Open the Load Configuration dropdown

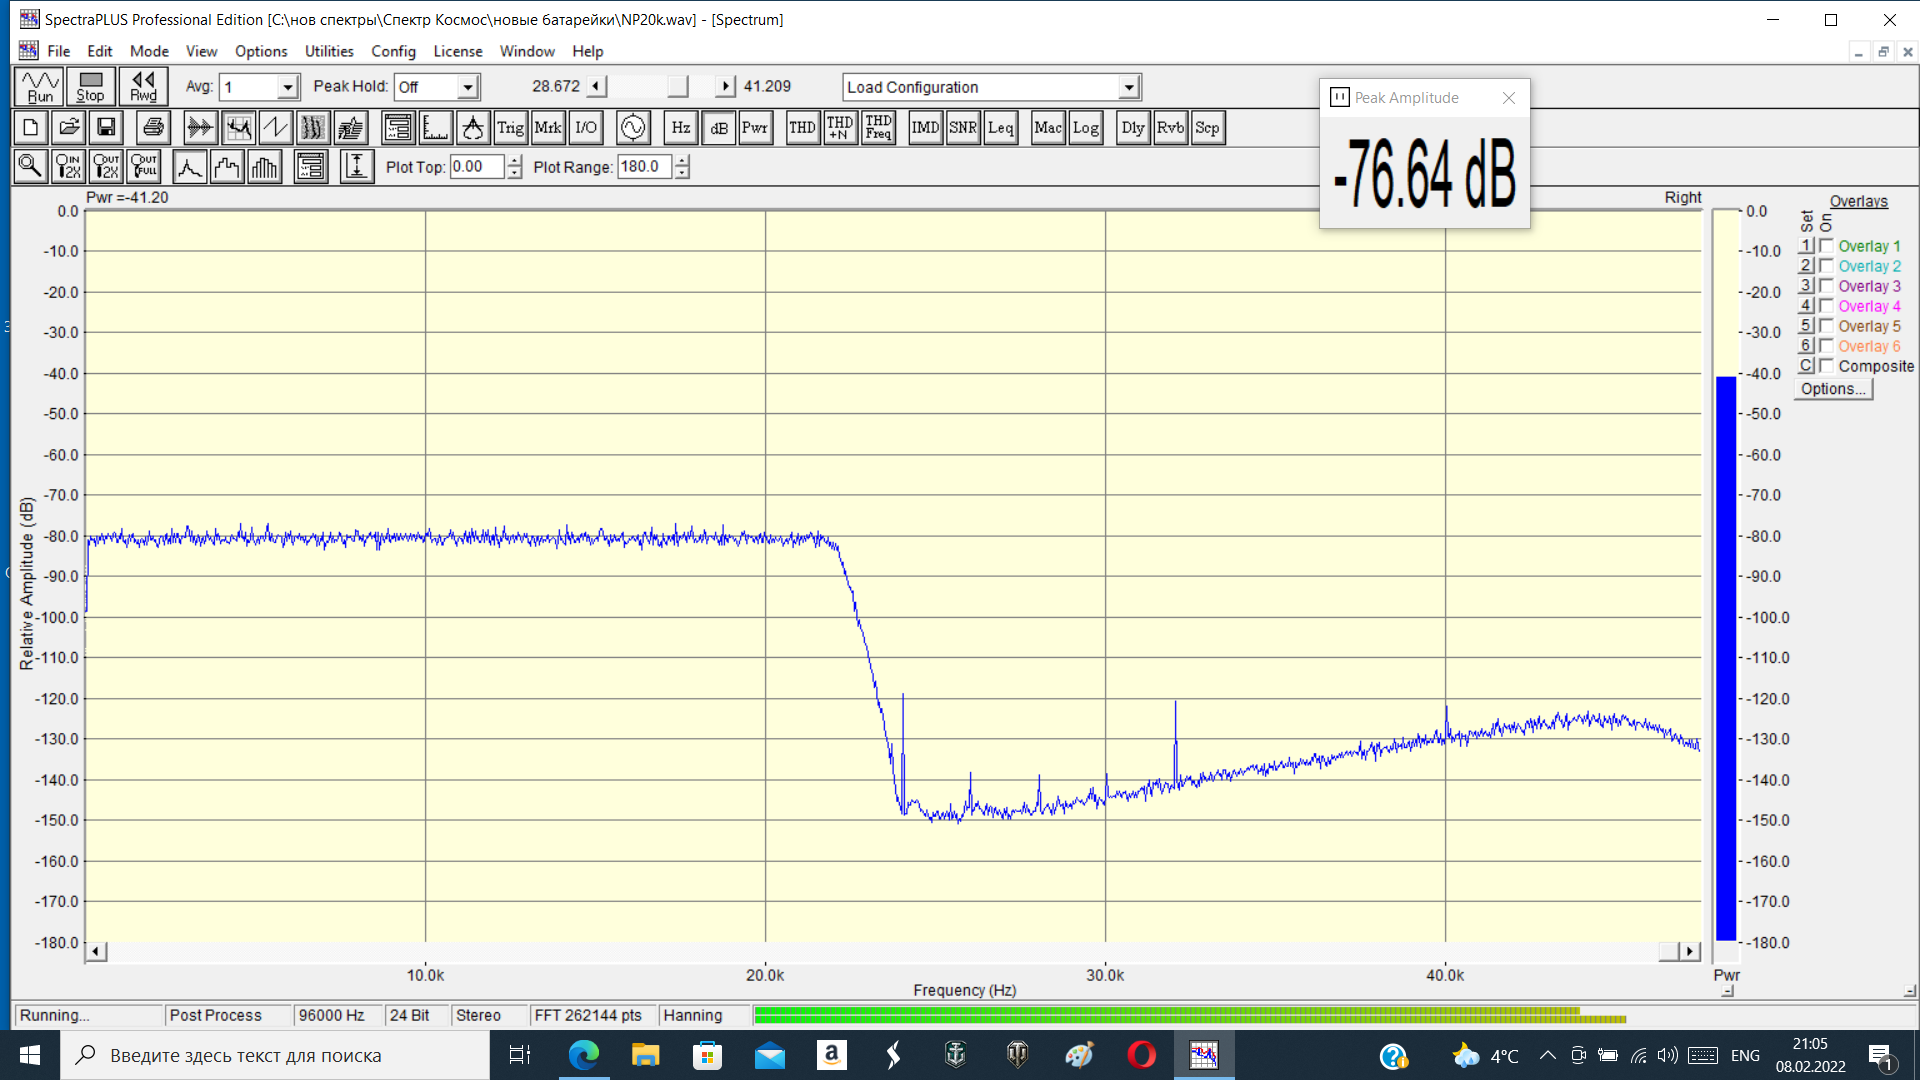(1128, 87)
